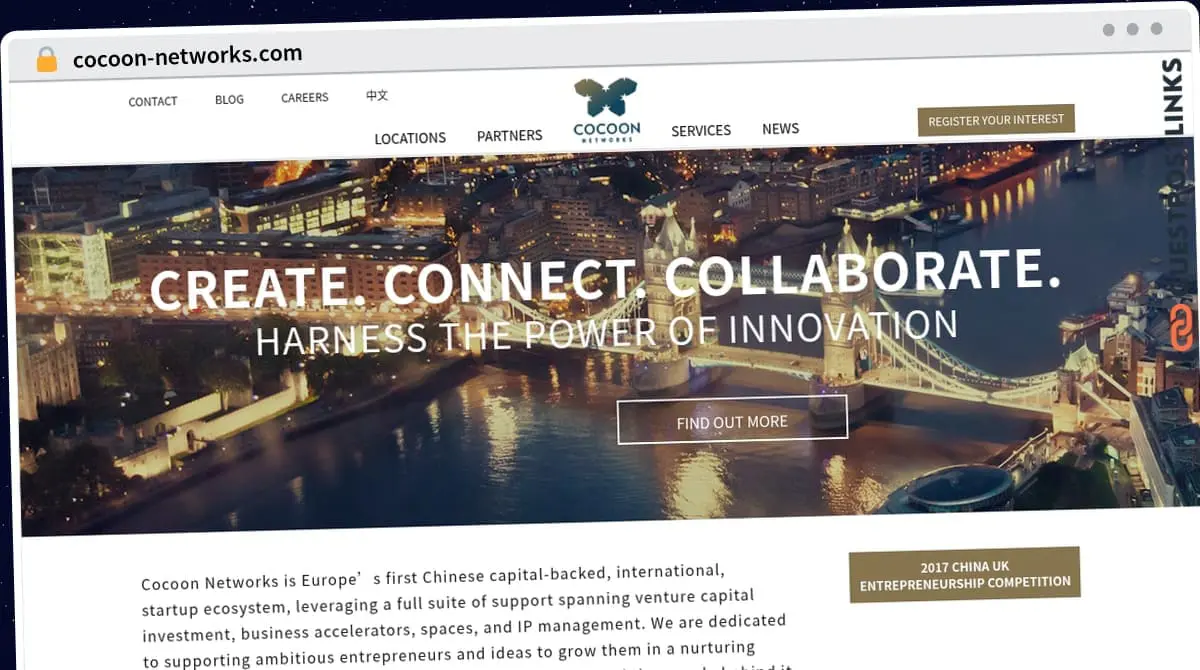Open 2017 China UK Entrepreneurship Competition
Image resolution: width=1200 pixels, height=670 pixels.
(965, 574)
